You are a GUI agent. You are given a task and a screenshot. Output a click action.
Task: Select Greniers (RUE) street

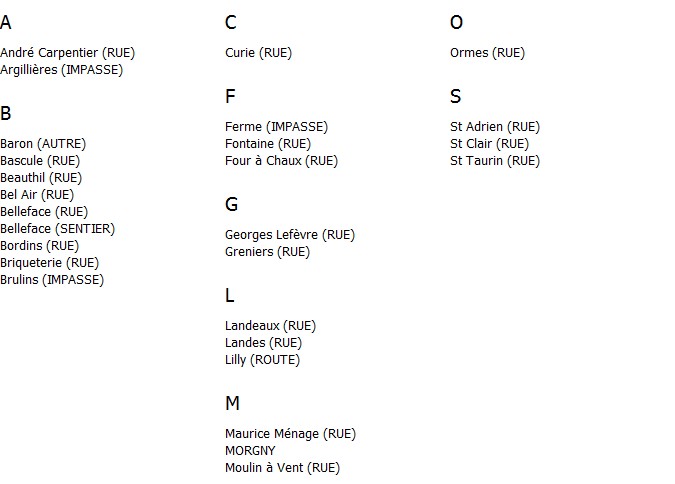267,252
